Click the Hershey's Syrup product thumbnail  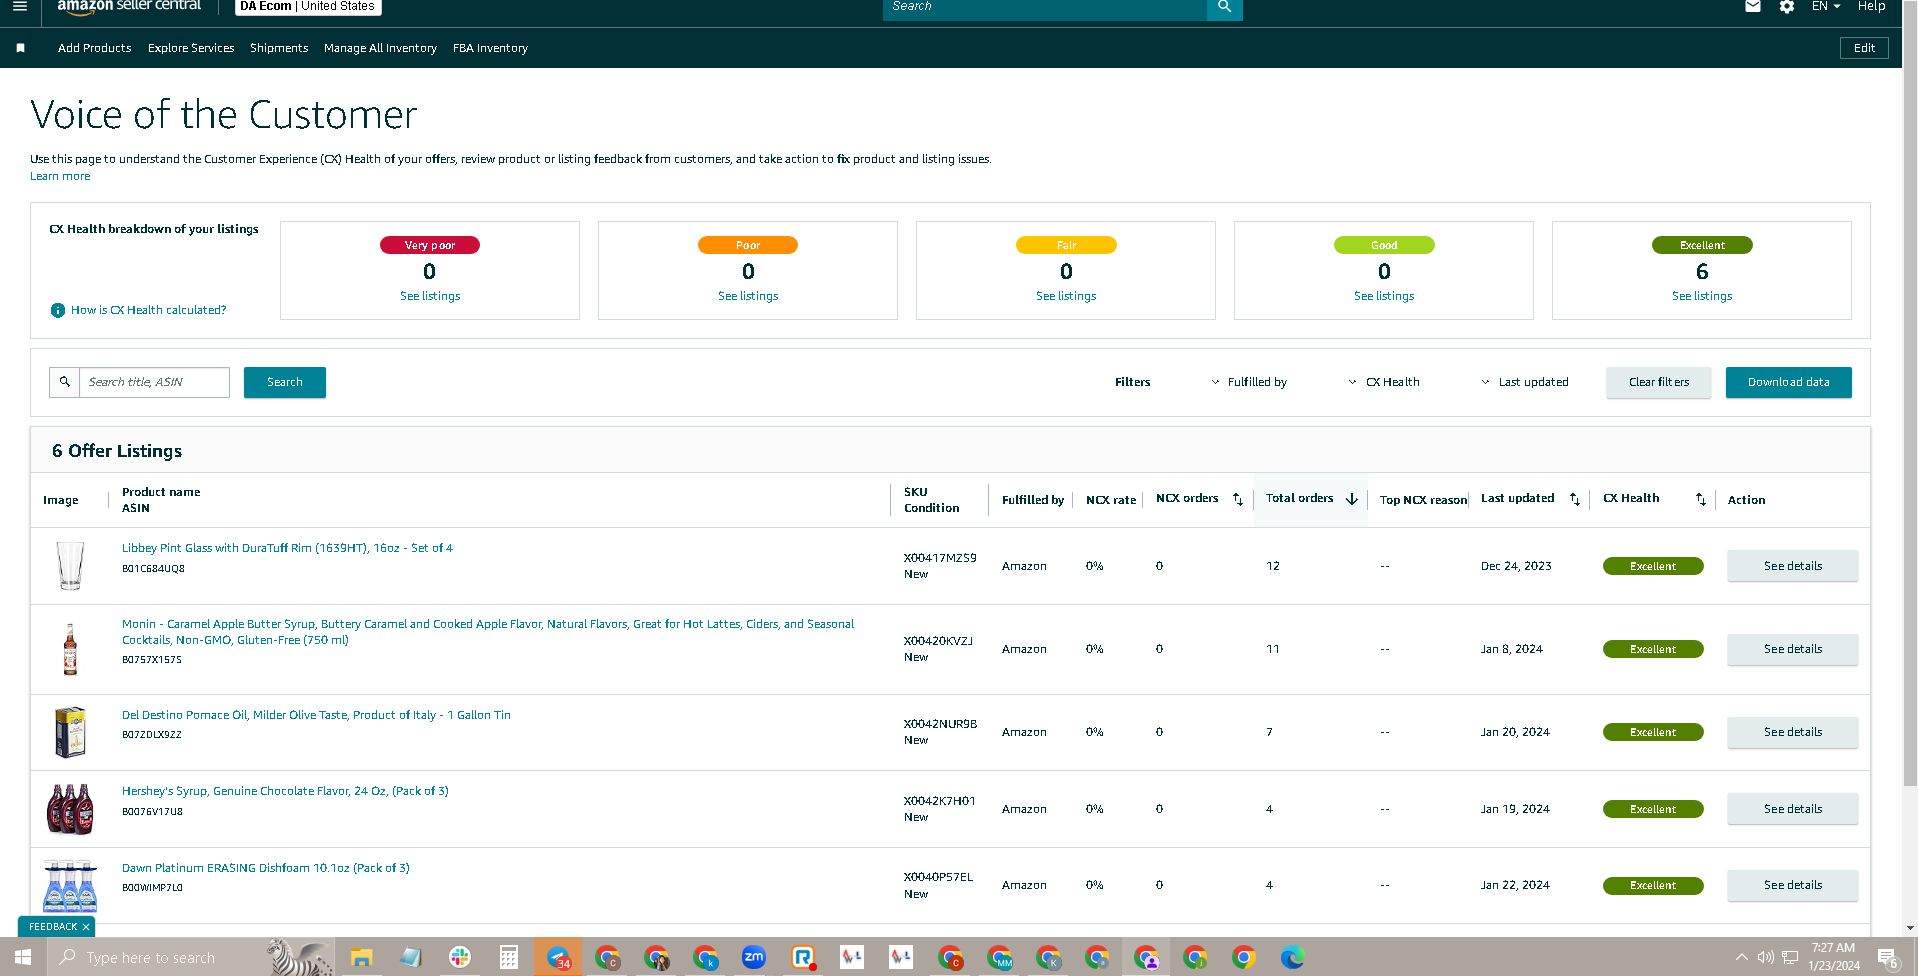click(x=70, y=809)
